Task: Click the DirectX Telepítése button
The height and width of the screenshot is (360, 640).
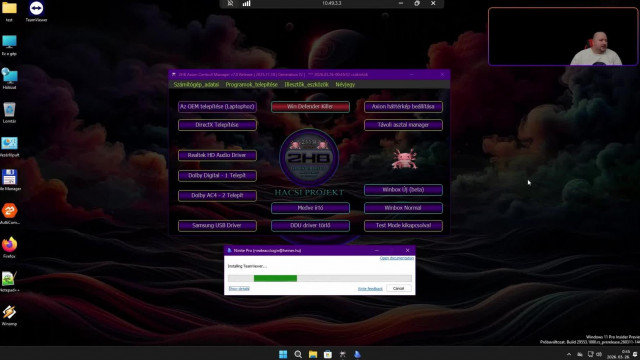Action: [217, 125]
